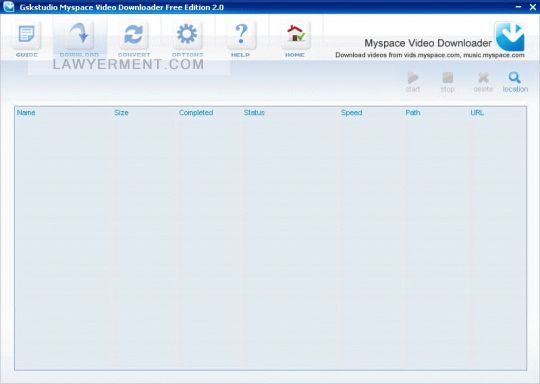Select the Download toolbar icon
Viewport: 540px width, 384px height.
click(79, 36)
